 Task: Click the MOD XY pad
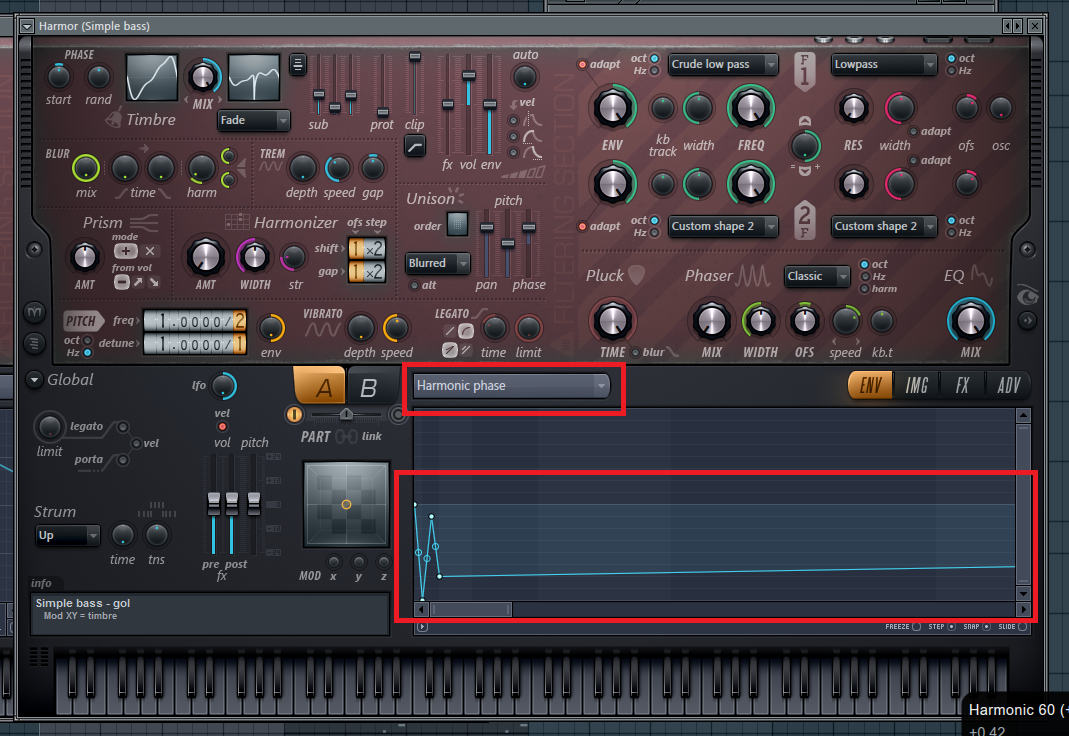click(x=346, y=504)
